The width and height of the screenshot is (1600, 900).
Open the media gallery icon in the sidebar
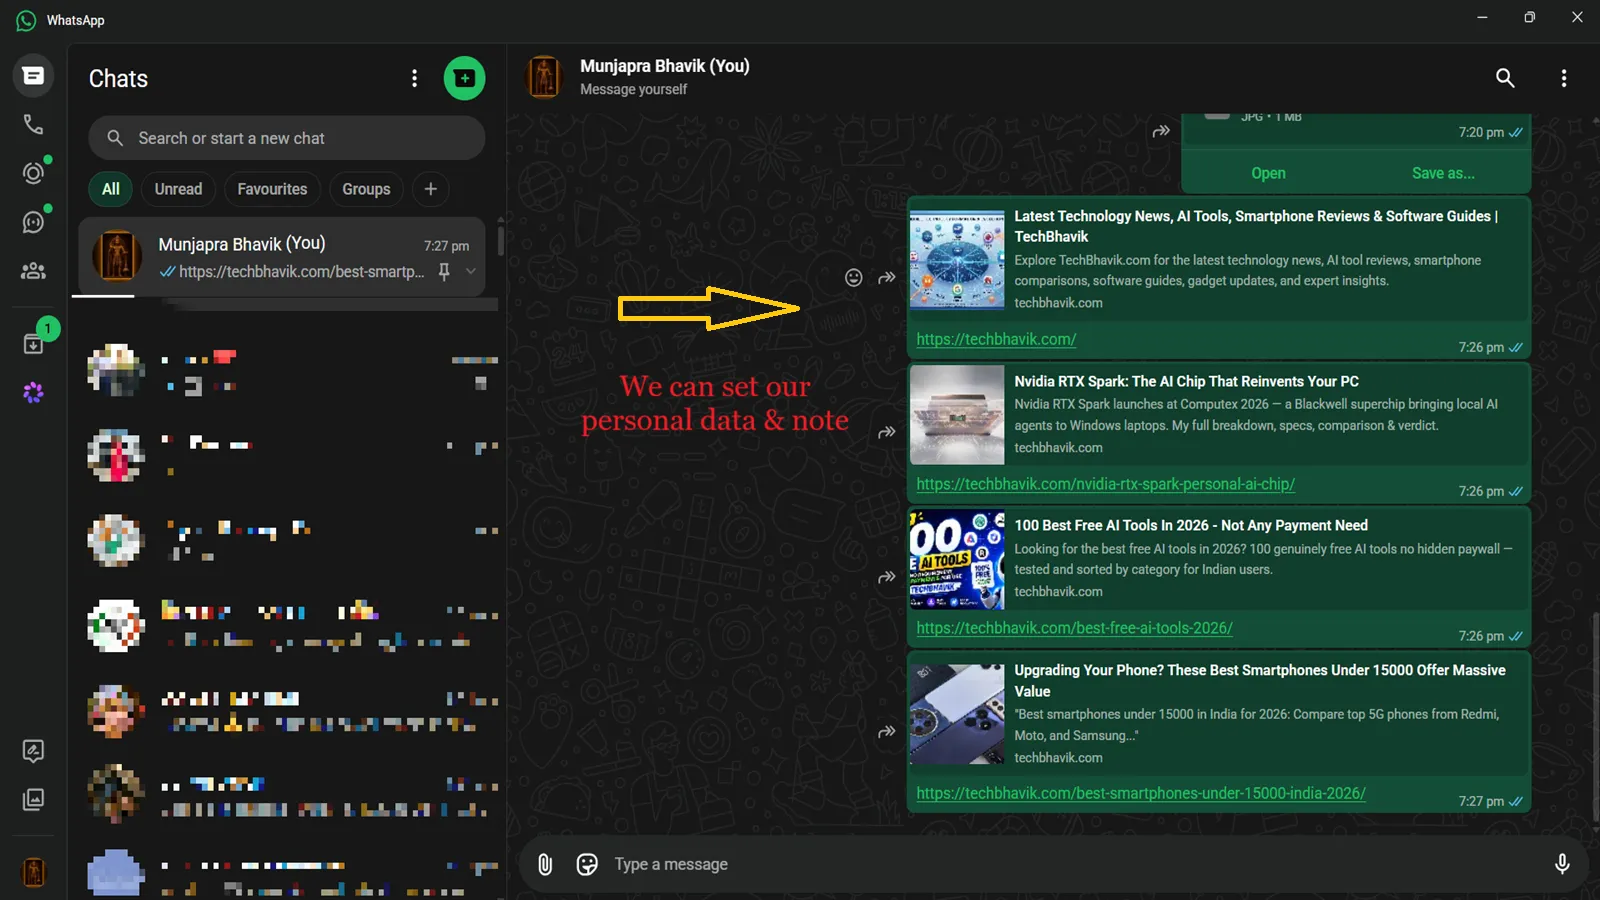coord(33,799)
